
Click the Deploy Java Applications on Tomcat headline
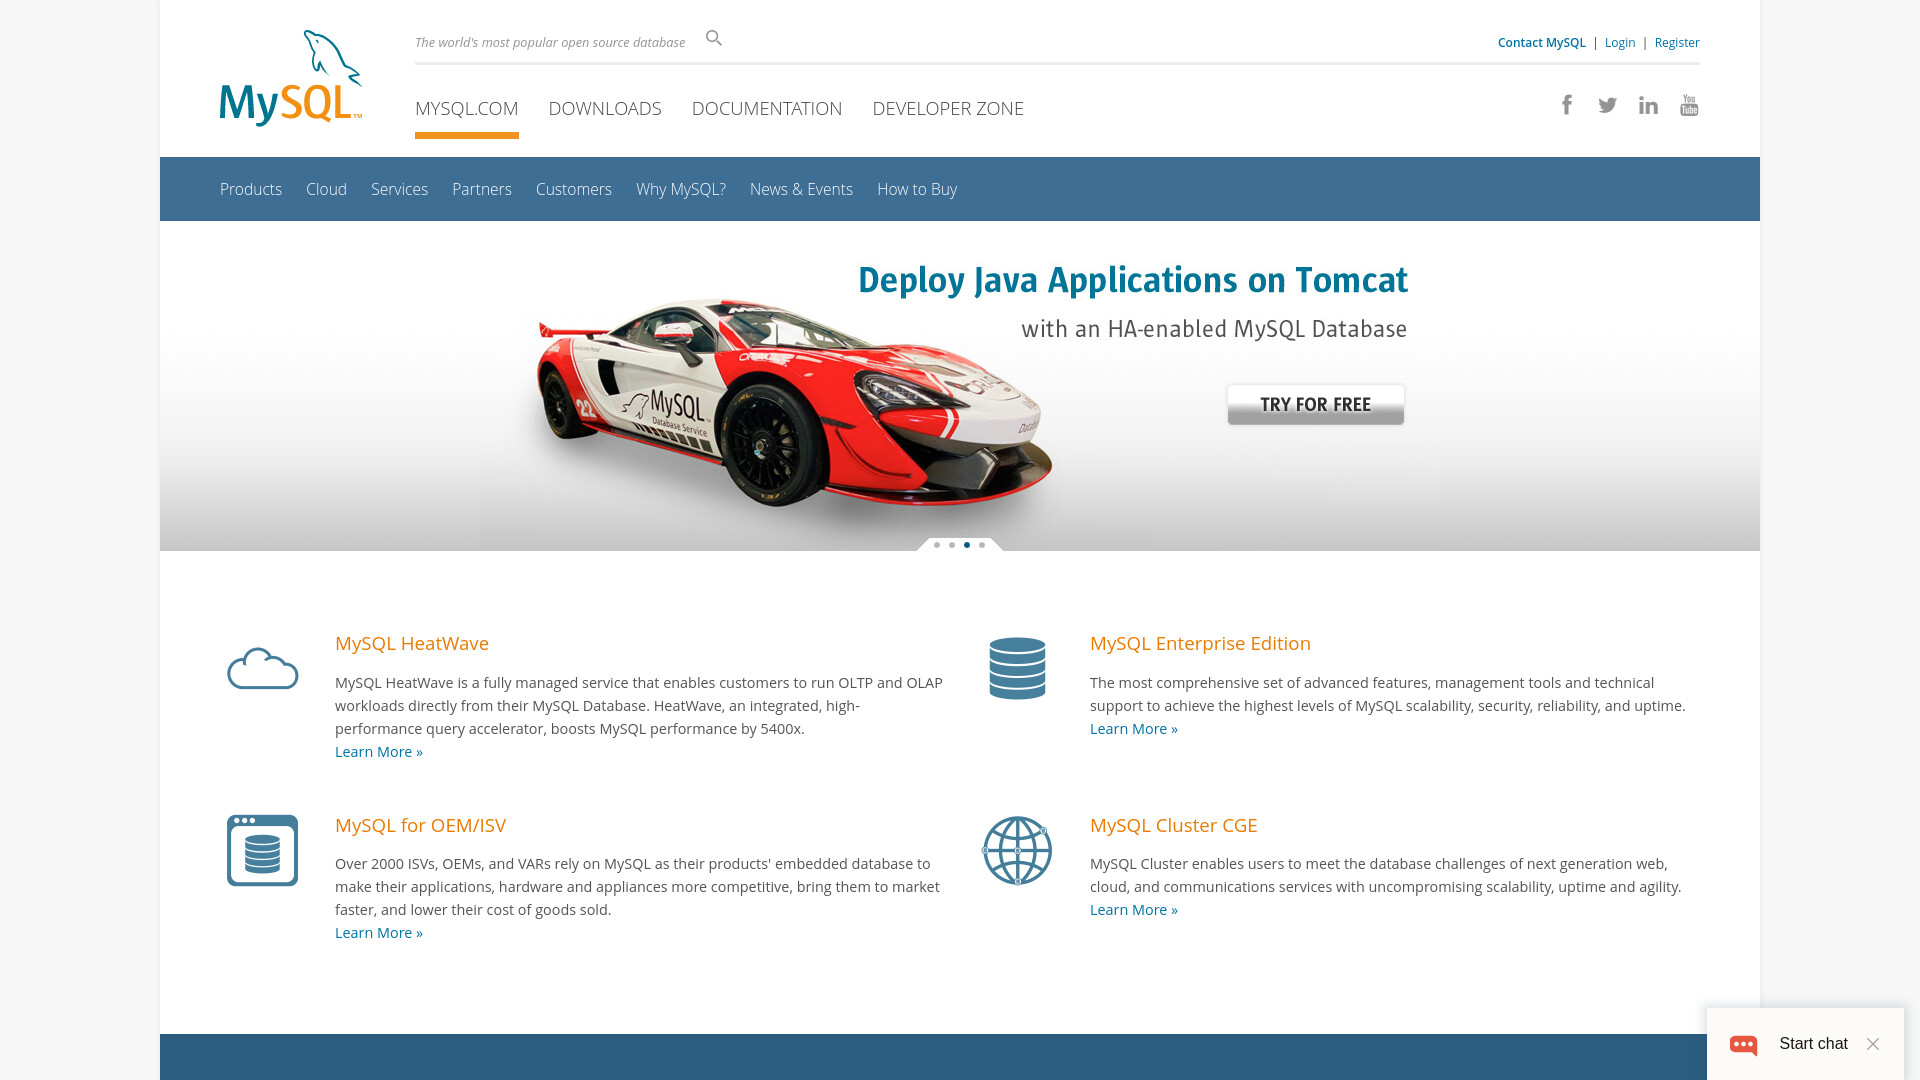click(x=1133, y=281)
